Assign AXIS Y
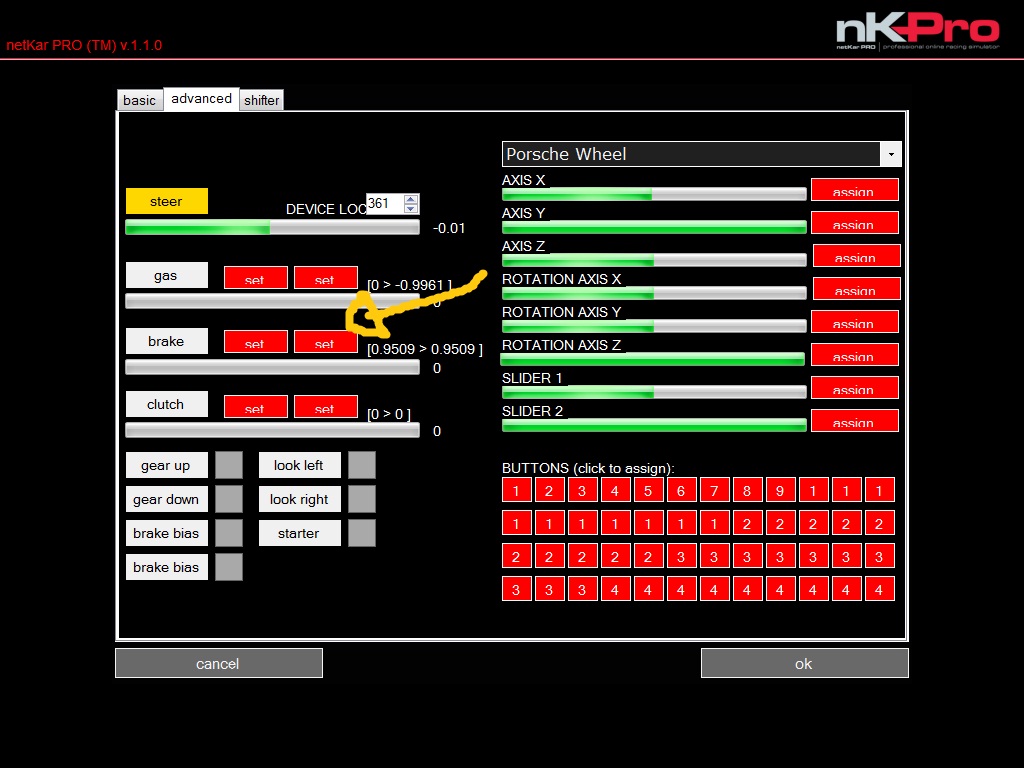The height and width of the screenshot is (768, 1024). (855, 223)
